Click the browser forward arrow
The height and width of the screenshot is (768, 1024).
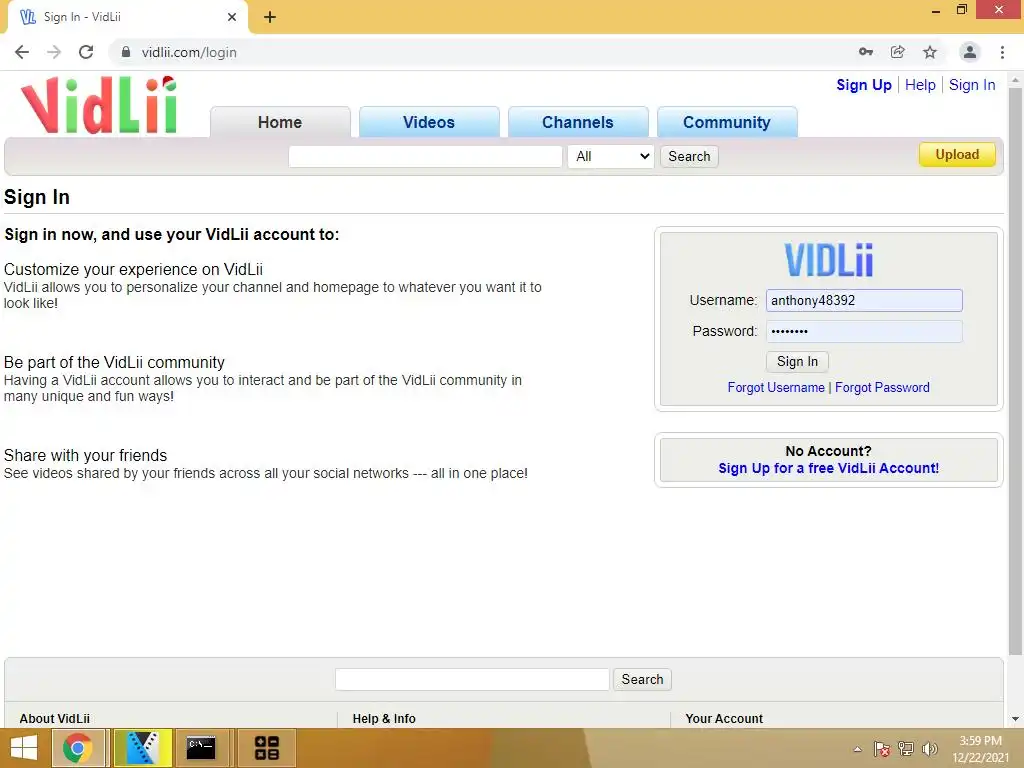[x=54, y=52]
